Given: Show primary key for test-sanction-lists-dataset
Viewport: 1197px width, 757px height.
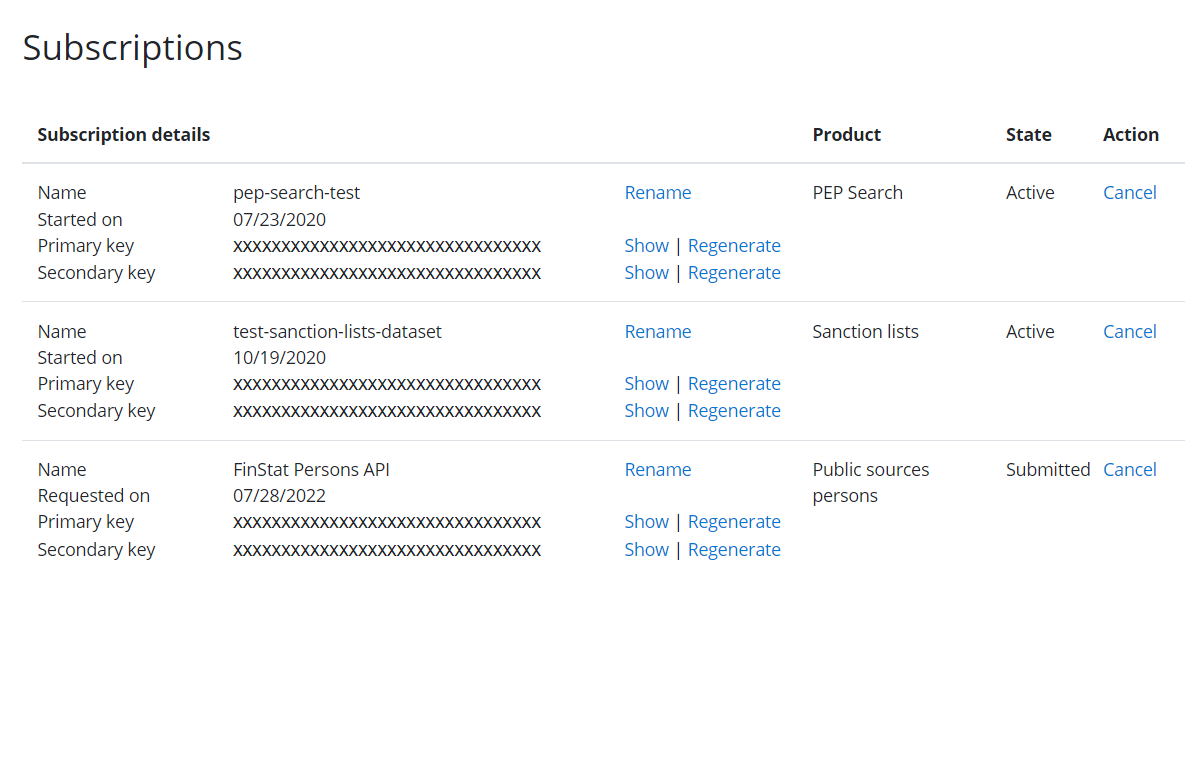Looking at the screenshot, I should click(x=646, y=384).
